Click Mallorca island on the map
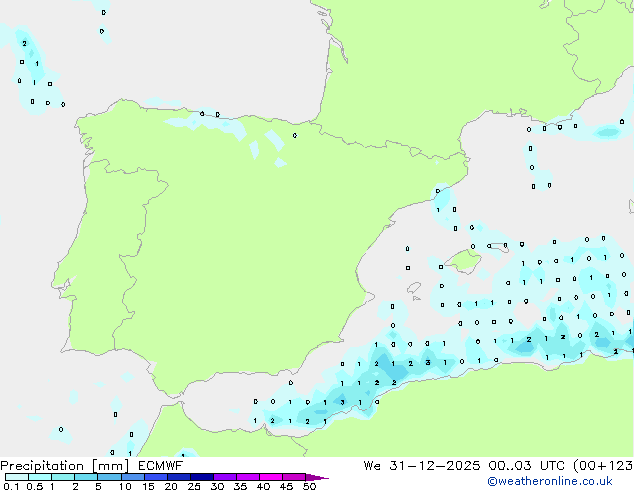The width and height of the screenshot is (634, 490). (x=464, y=261)
